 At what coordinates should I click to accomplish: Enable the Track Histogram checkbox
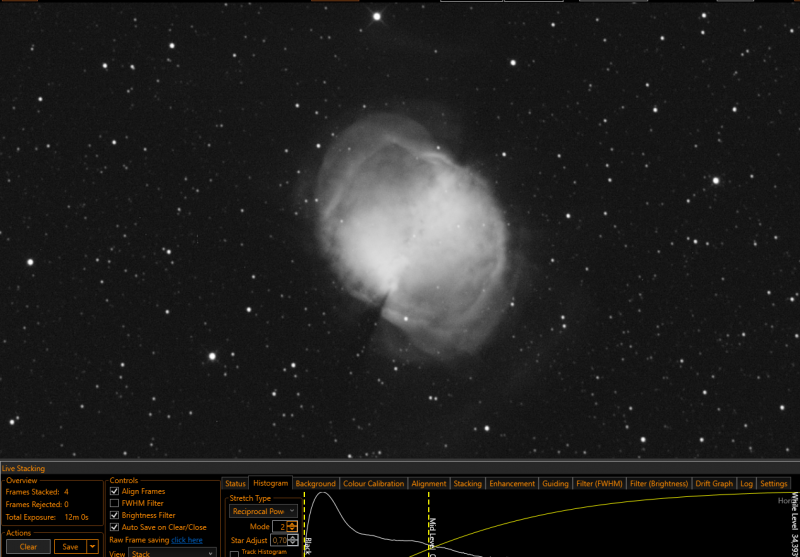[235, 554]
